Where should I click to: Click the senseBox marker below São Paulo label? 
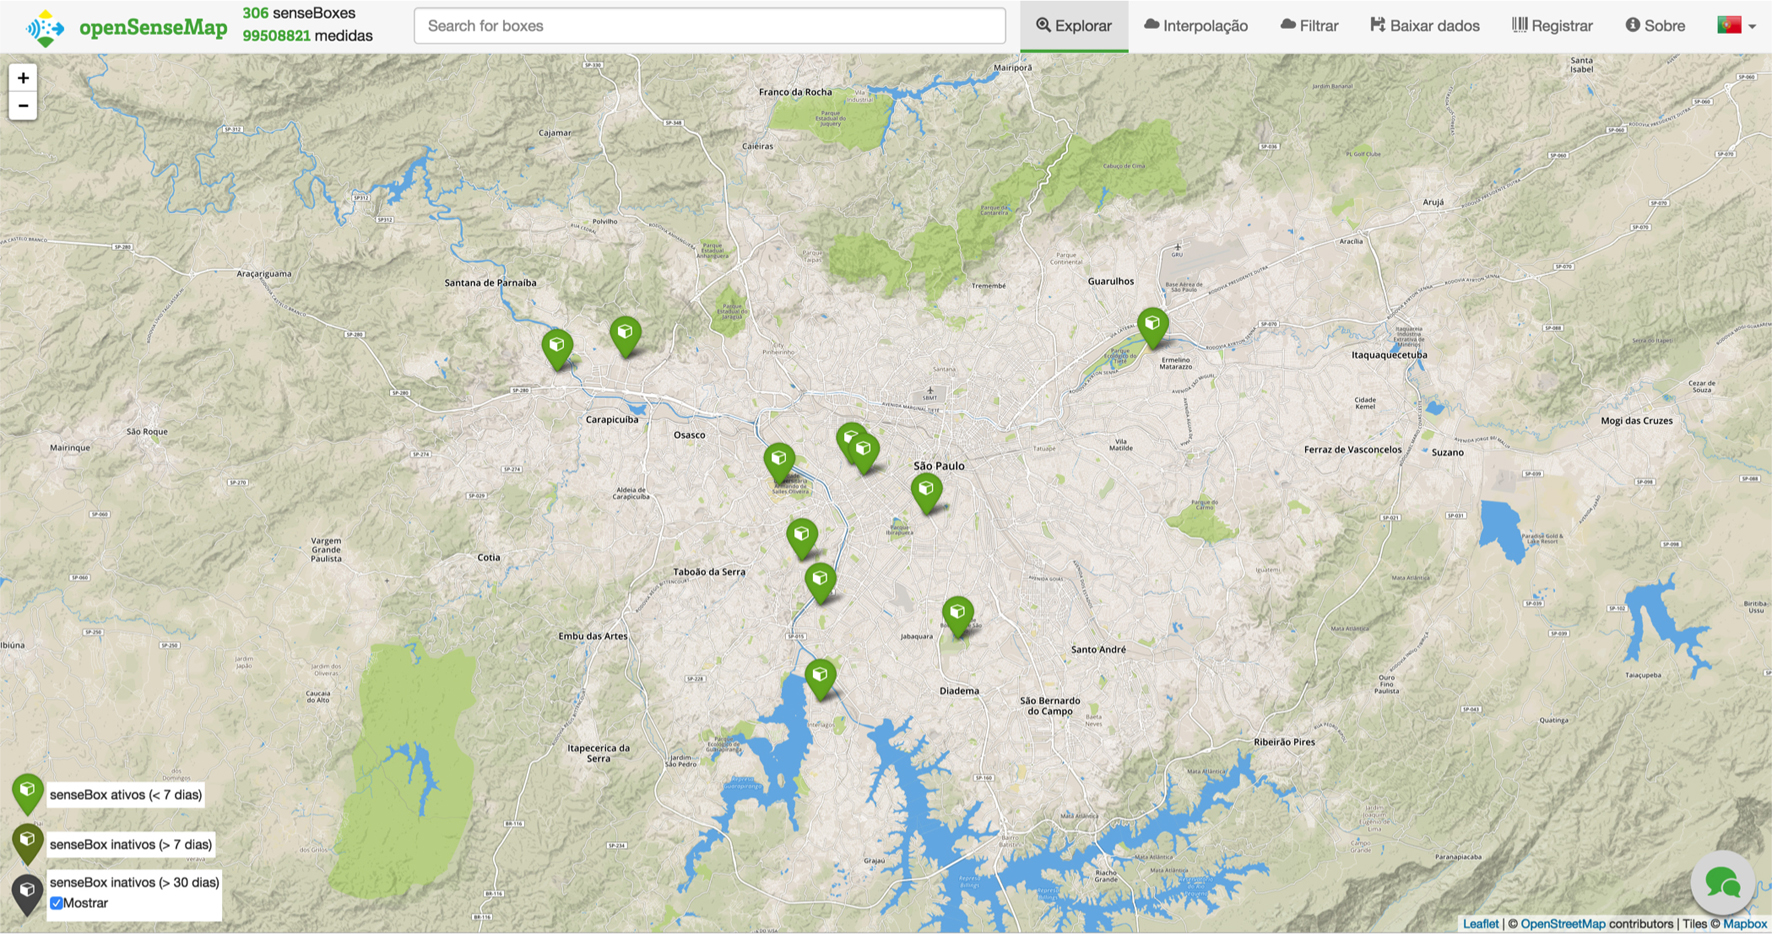[926, 491]
